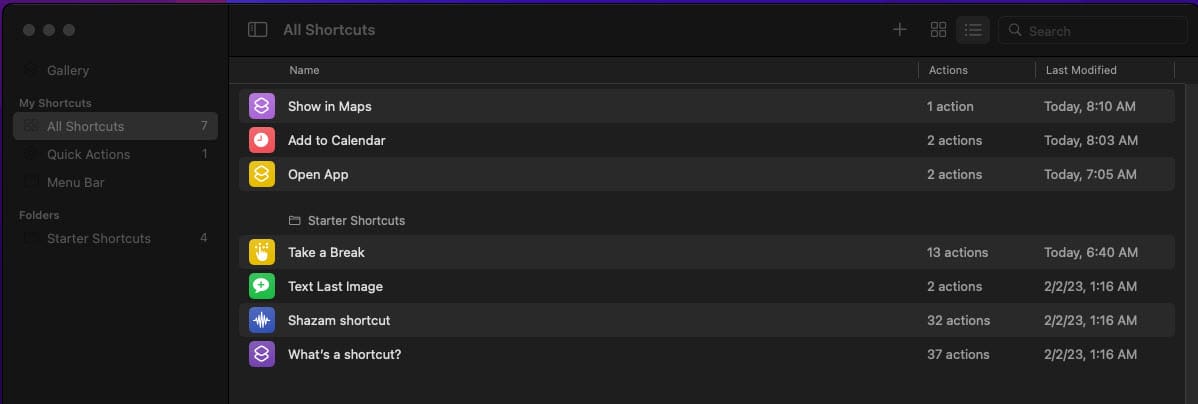Sort by the Last Modified column header
The height and width of the screenshot is (404, 1198).
pos(1081,70)
